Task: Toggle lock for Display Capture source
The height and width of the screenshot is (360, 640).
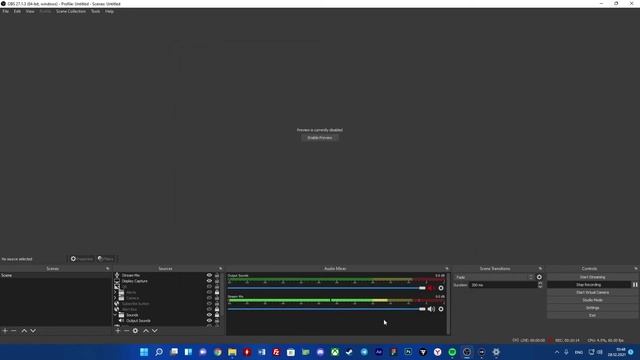Action: pyautogui.click(x=217, y=281)
